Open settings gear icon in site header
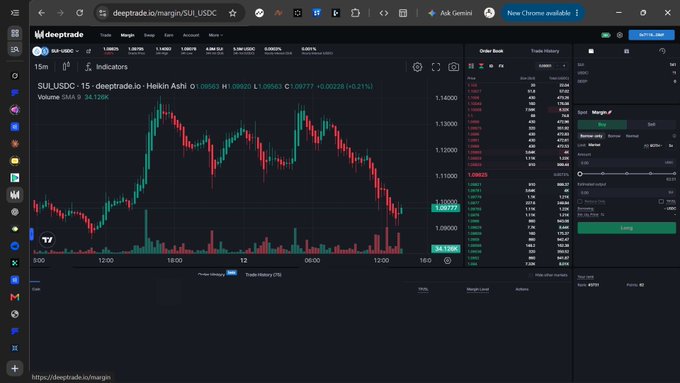The height and width of the screenshot is (383, 680). [620, 35]
